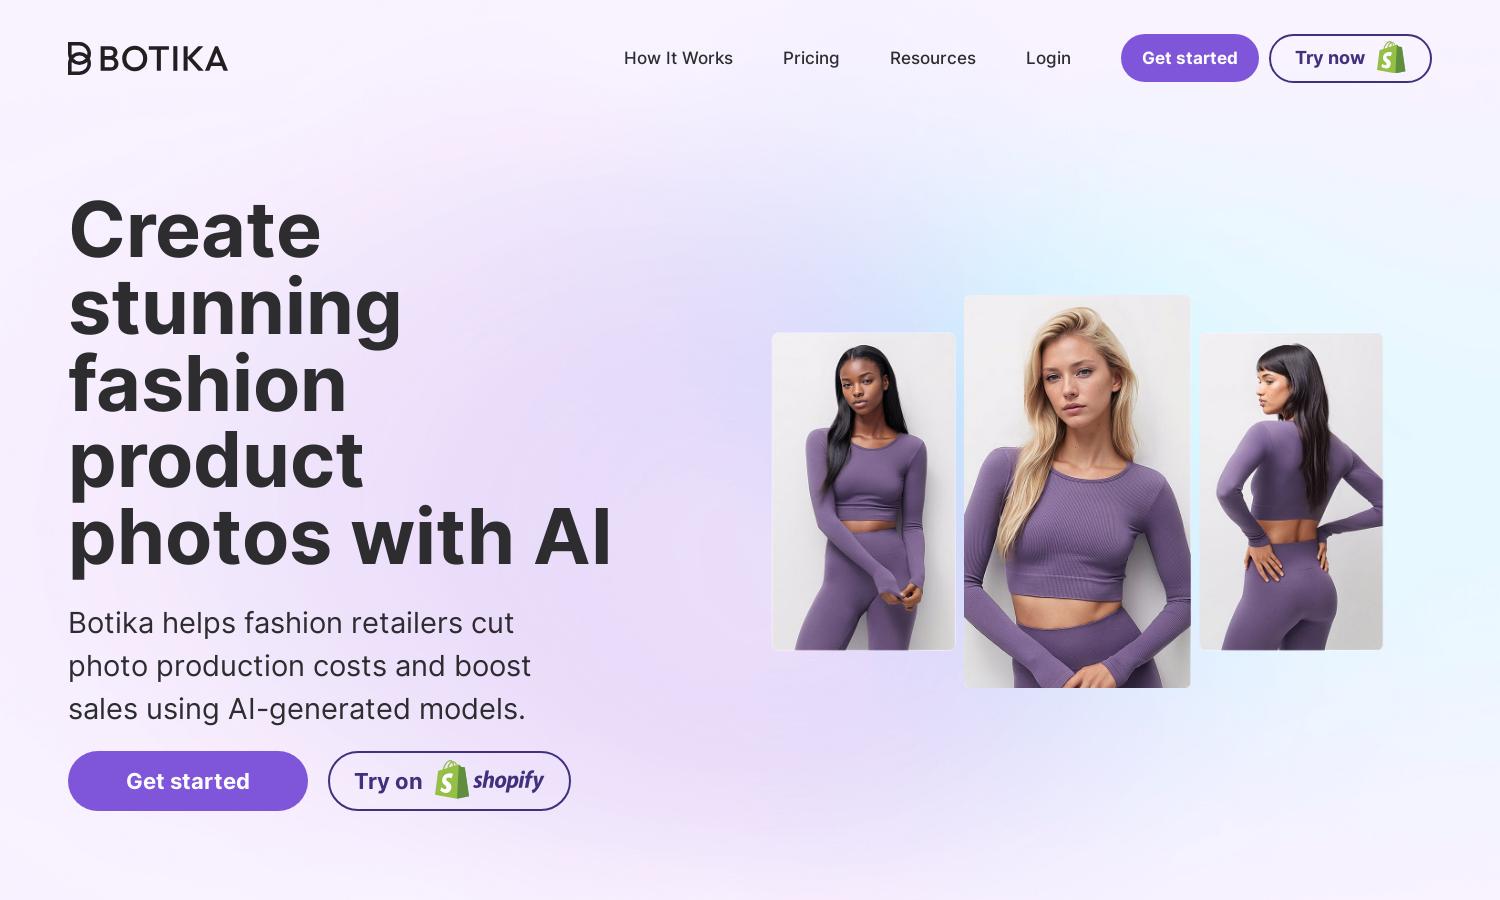Click the Botika logo icon
Viewport: 1500px width, 900px height.
coord(79,58)
